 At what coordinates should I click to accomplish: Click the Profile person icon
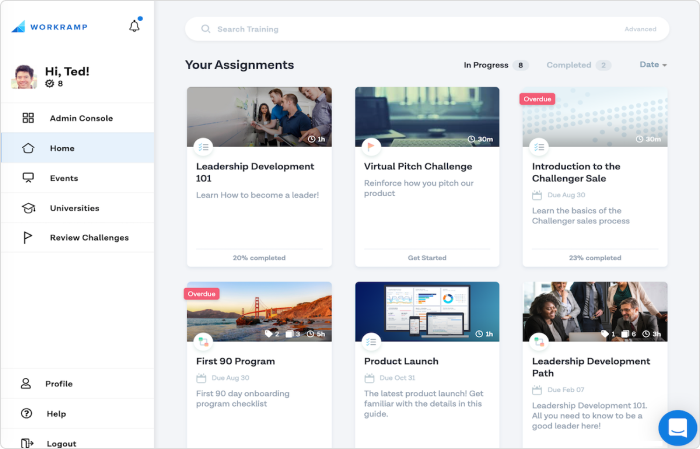coord(26,383)
